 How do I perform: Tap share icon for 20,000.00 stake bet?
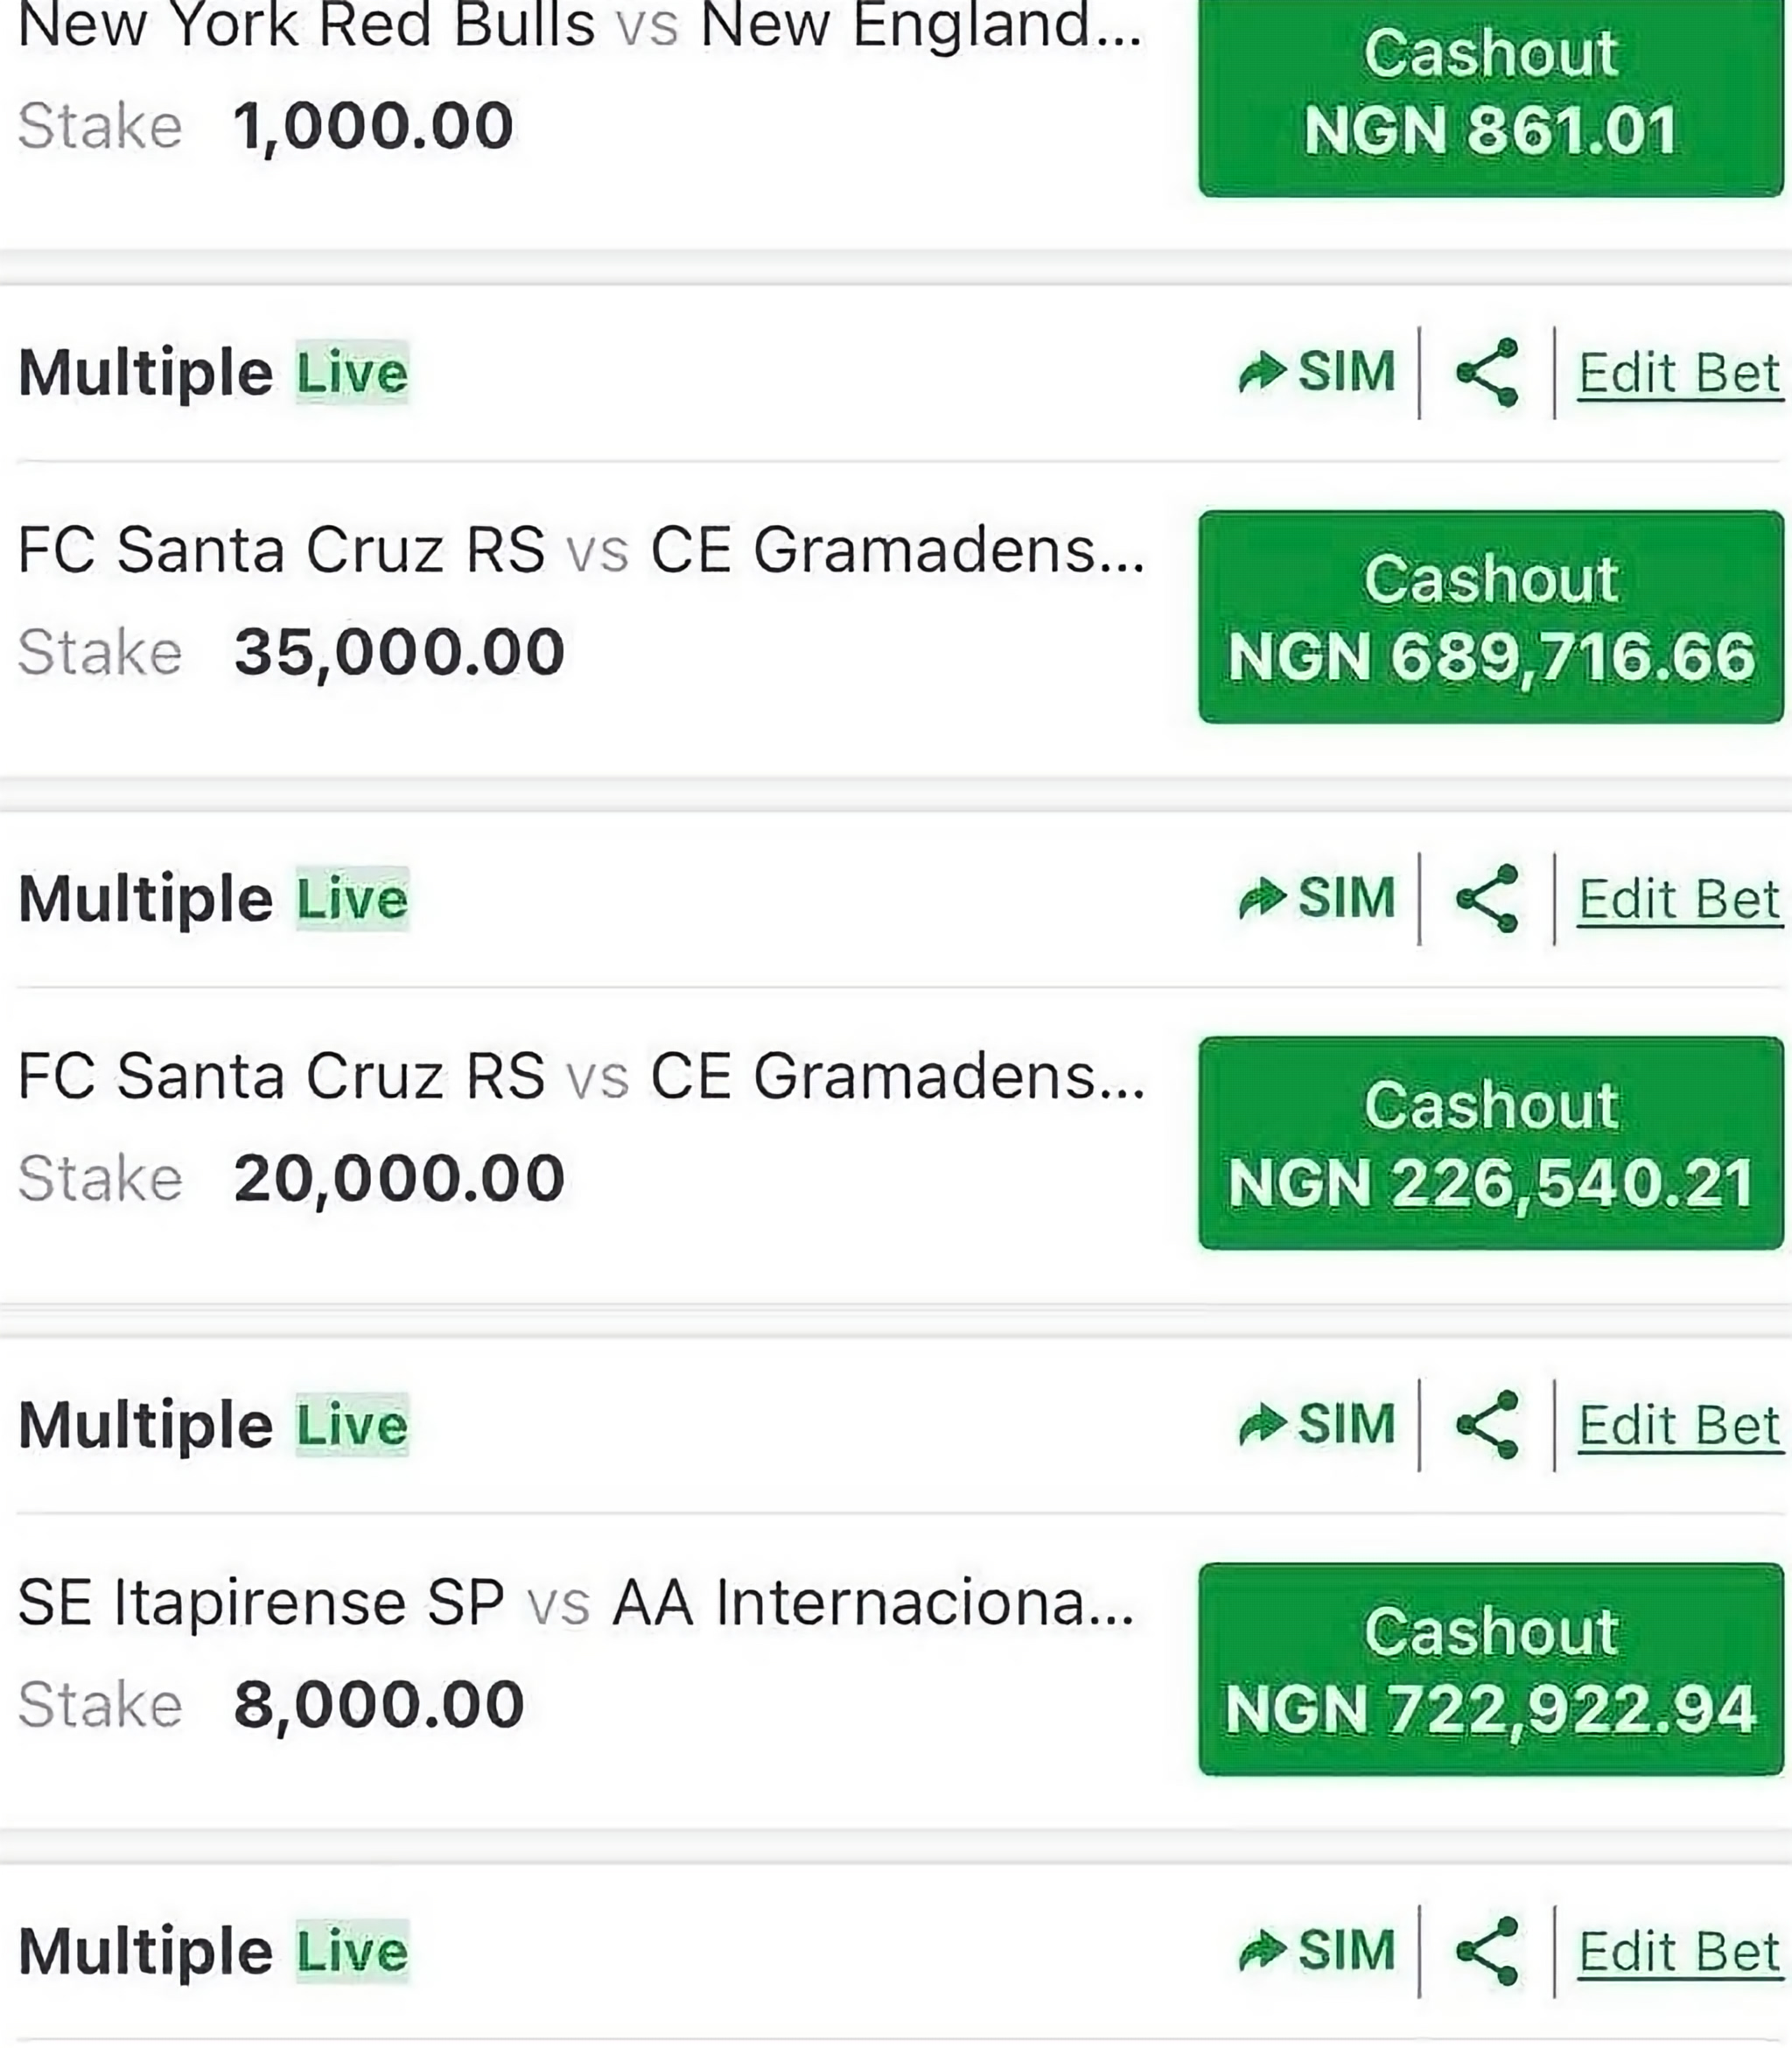click(1488, 899)
